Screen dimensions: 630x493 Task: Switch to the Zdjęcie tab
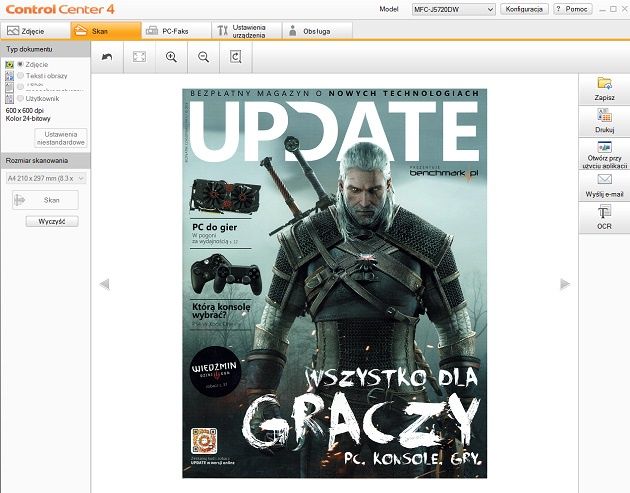click(x=35, y=31)
